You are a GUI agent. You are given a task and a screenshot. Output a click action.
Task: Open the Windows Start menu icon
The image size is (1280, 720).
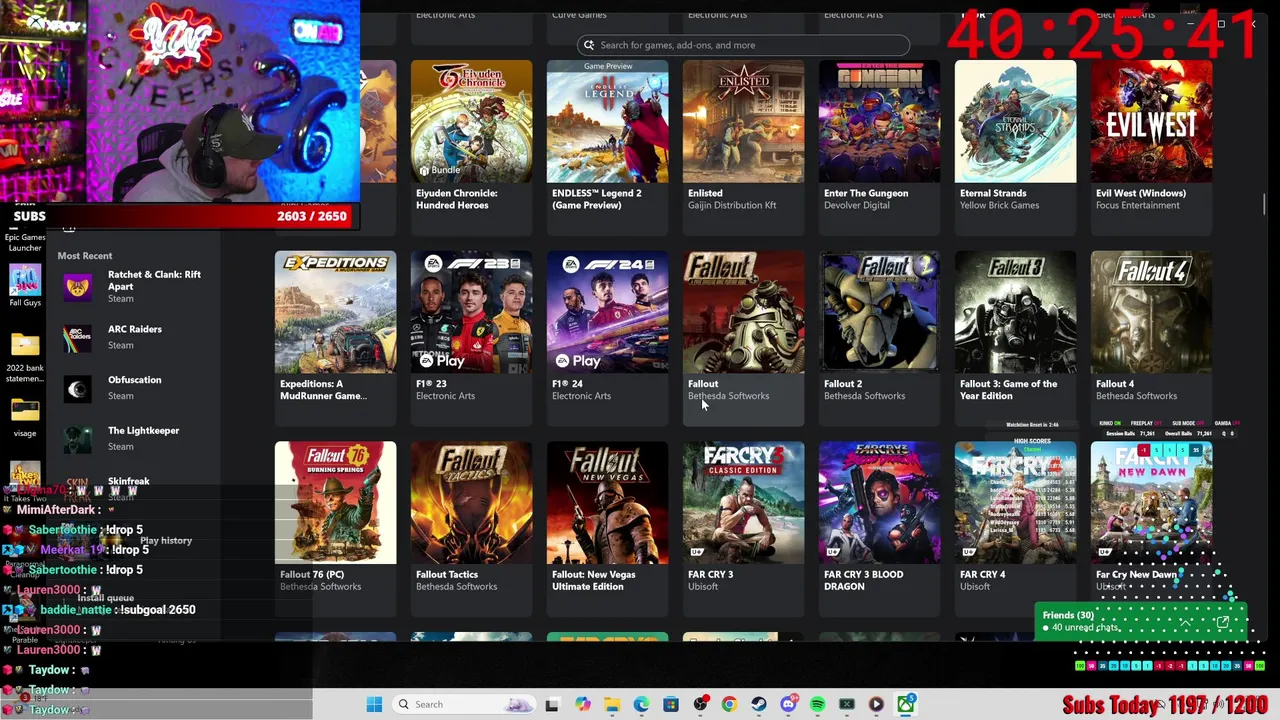point(374,704)
